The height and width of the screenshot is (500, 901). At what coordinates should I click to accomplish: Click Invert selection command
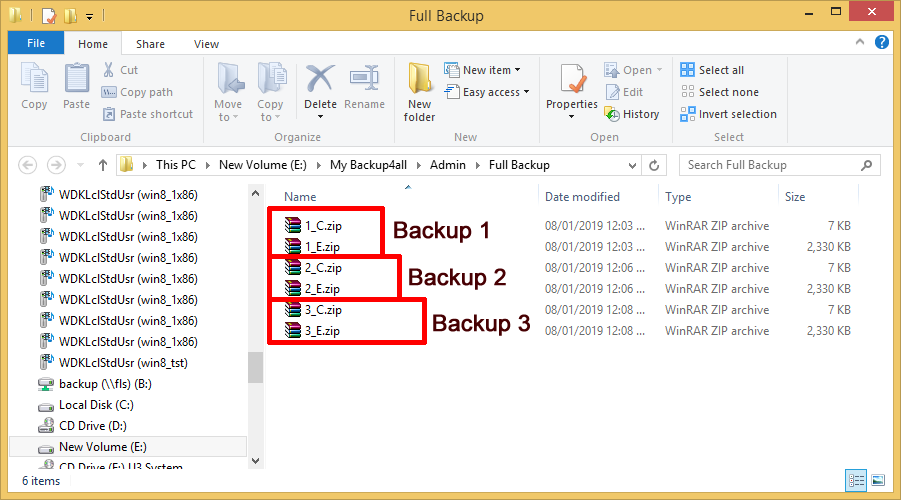729,114
